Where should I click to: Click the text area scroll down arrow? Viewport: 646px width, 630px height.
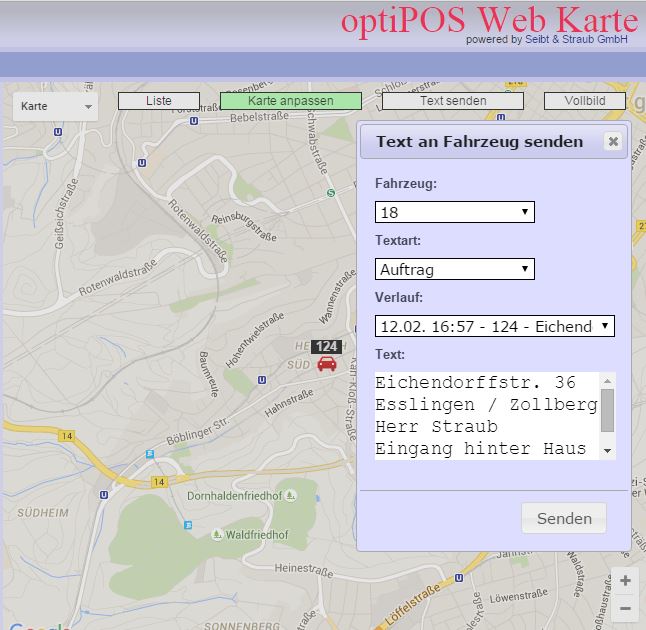(607, 451)
